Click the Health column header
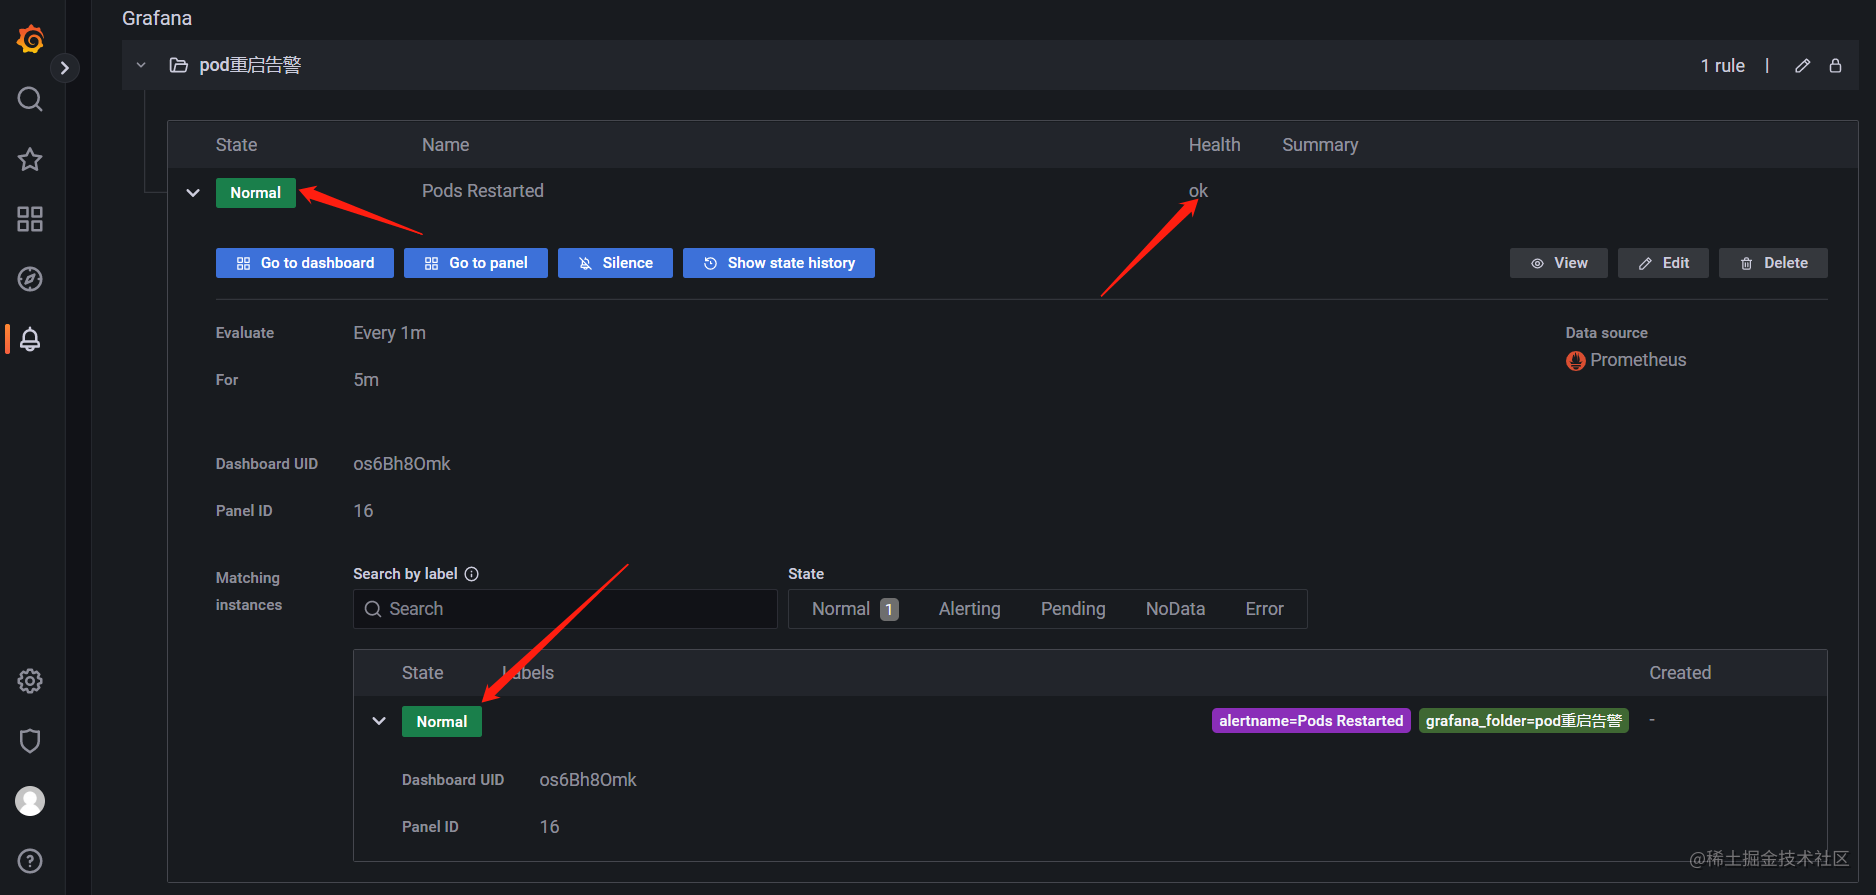The image size is (1876, 895). (1215, 145)
